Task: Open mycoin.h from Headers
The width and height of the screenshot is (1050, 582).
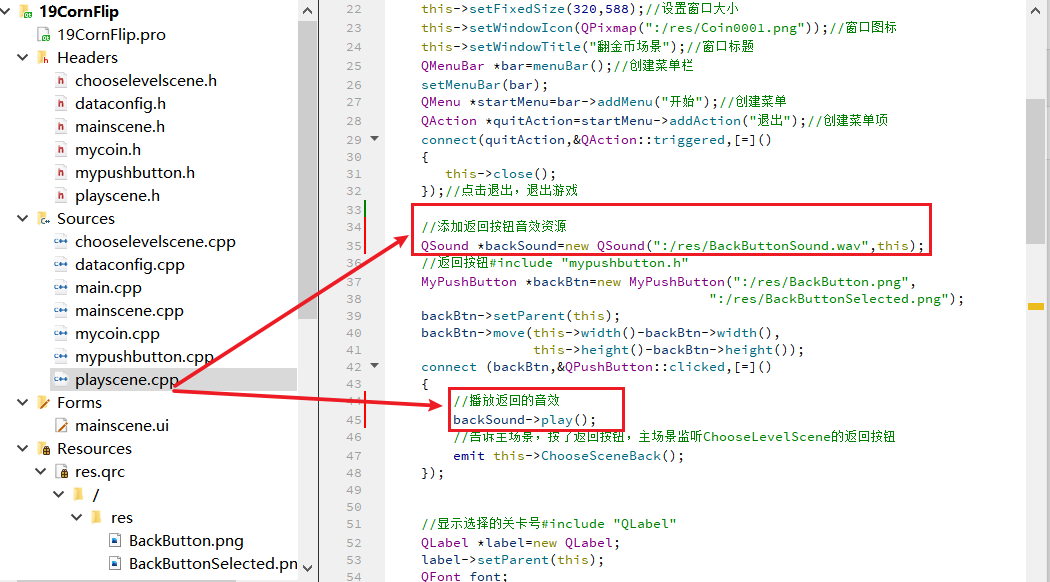Action: (108, 149)
